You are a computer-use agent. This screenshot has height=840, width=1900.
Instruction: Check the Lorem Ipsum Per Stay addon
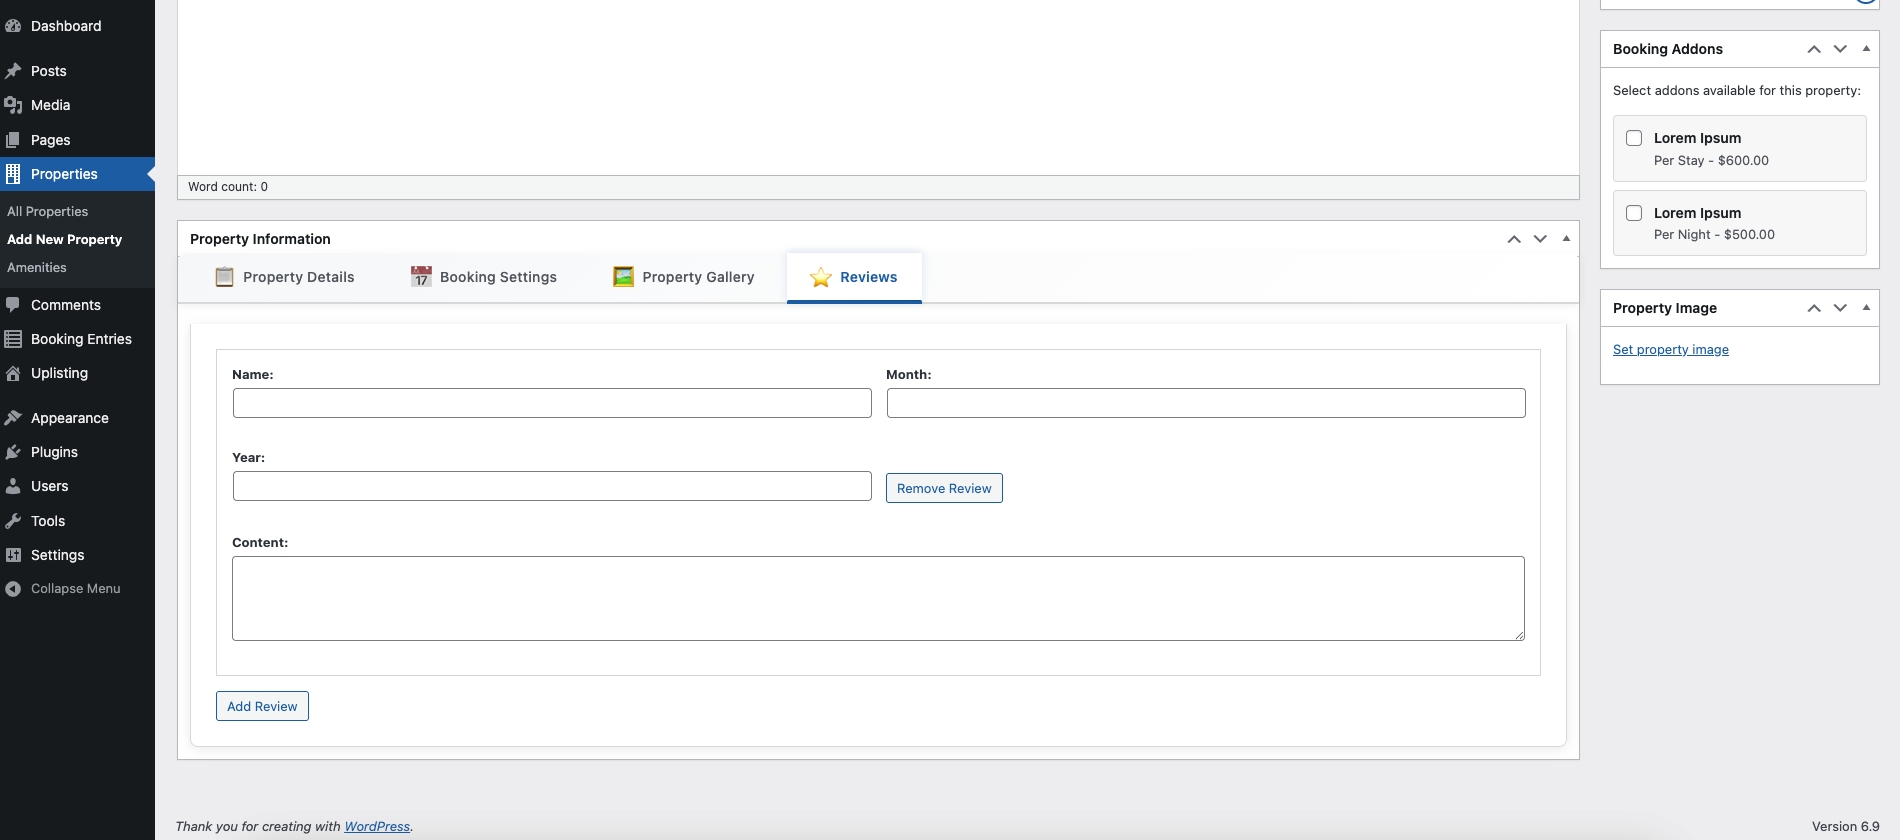pos(1634,138)
